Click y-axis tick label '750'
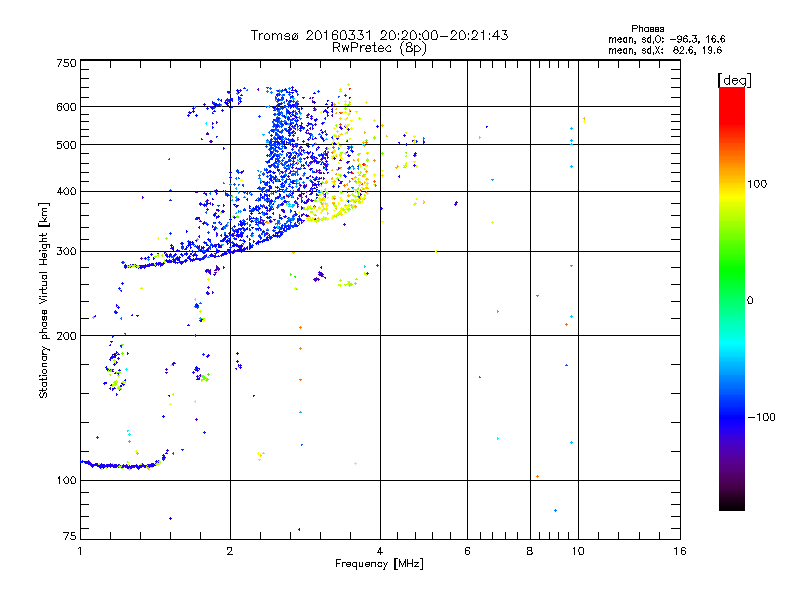This screenshot has height=600, width=800. [66, 63]
